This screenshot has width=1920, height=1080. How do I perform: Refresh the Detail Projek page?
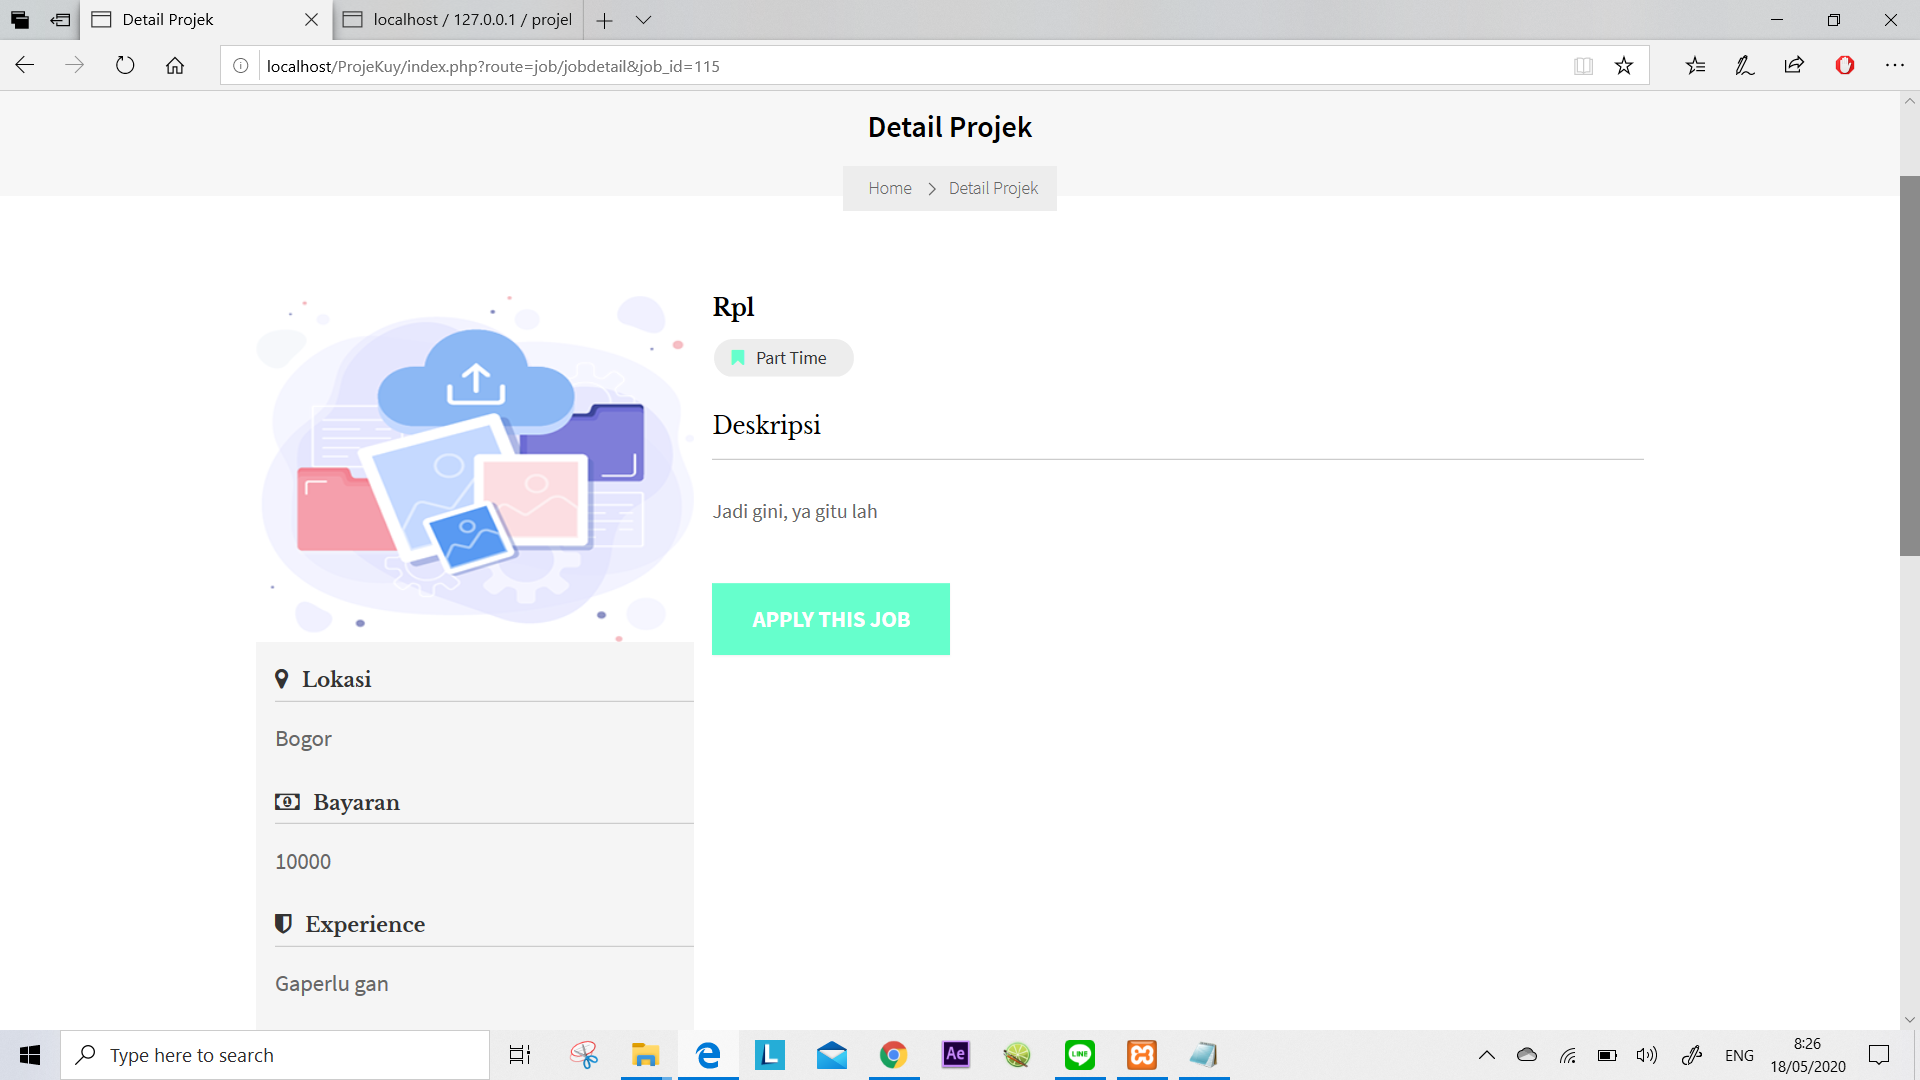125,66
